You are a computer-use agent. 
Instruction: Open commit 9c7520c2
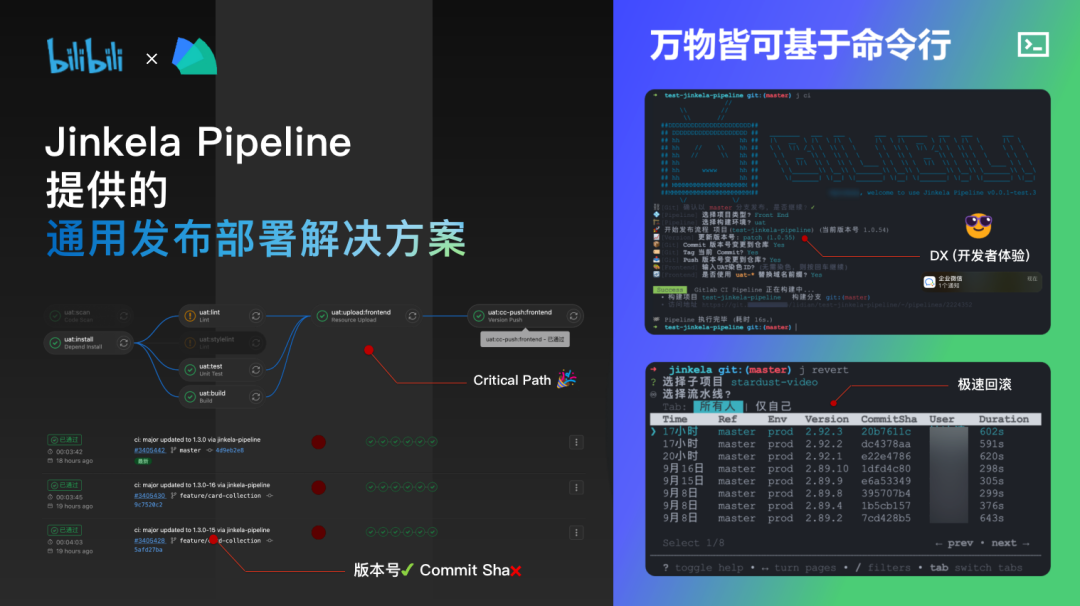click(148, 505)
